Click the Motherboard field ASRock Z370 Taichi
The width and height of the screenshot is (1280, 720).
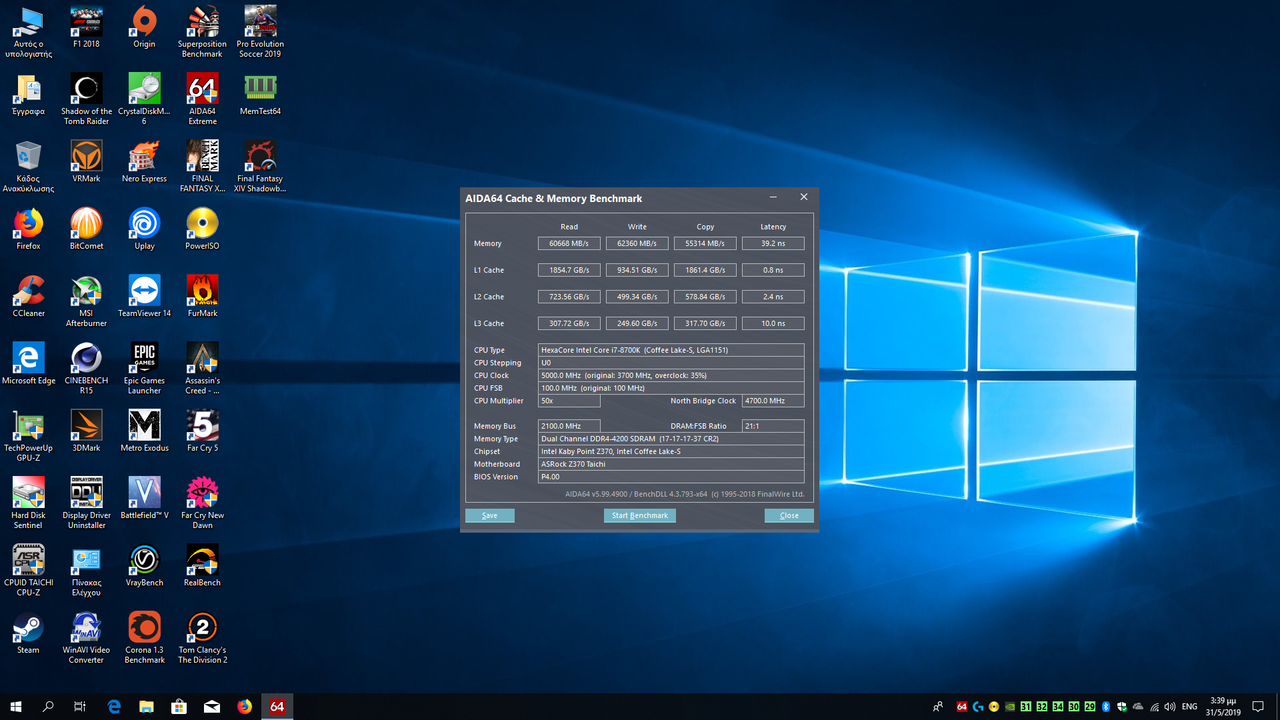click(671, 464)
